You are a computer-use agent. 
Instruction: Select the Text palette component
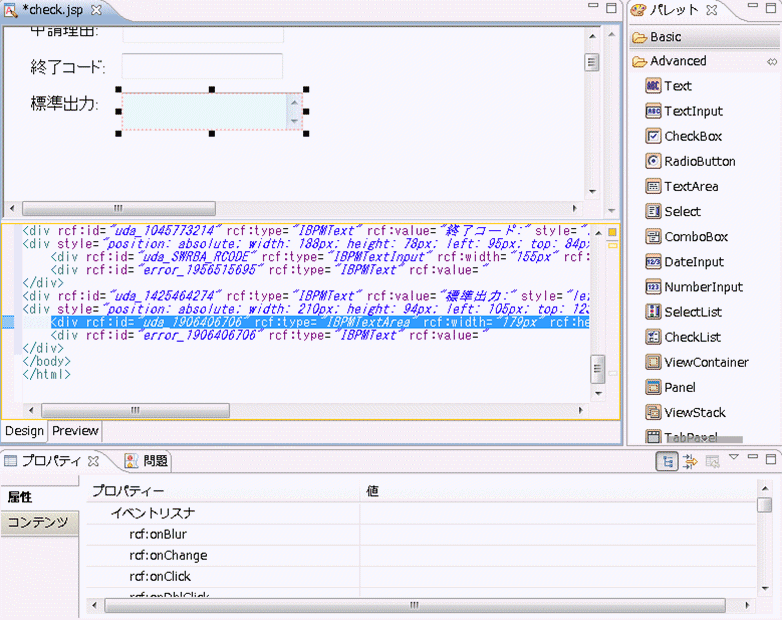677,86
